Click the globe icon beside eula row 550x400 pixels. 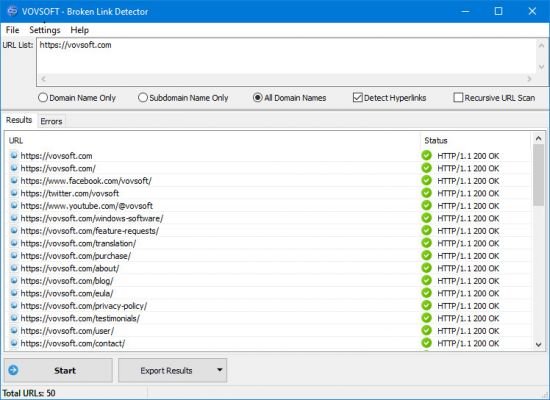coord(14,293)
